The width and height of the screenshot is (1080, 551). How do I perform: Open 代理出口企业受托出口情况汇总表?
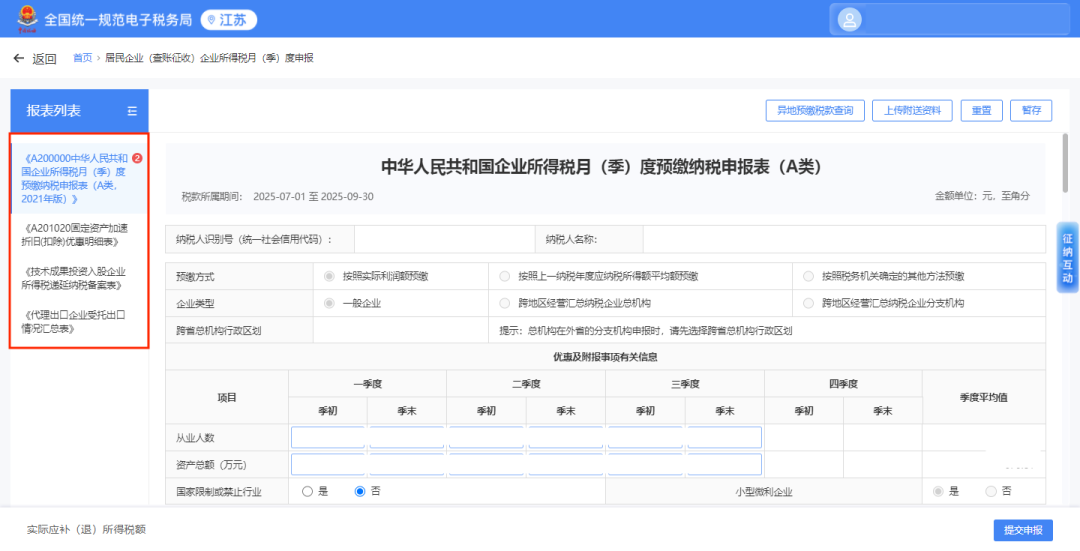75,321
